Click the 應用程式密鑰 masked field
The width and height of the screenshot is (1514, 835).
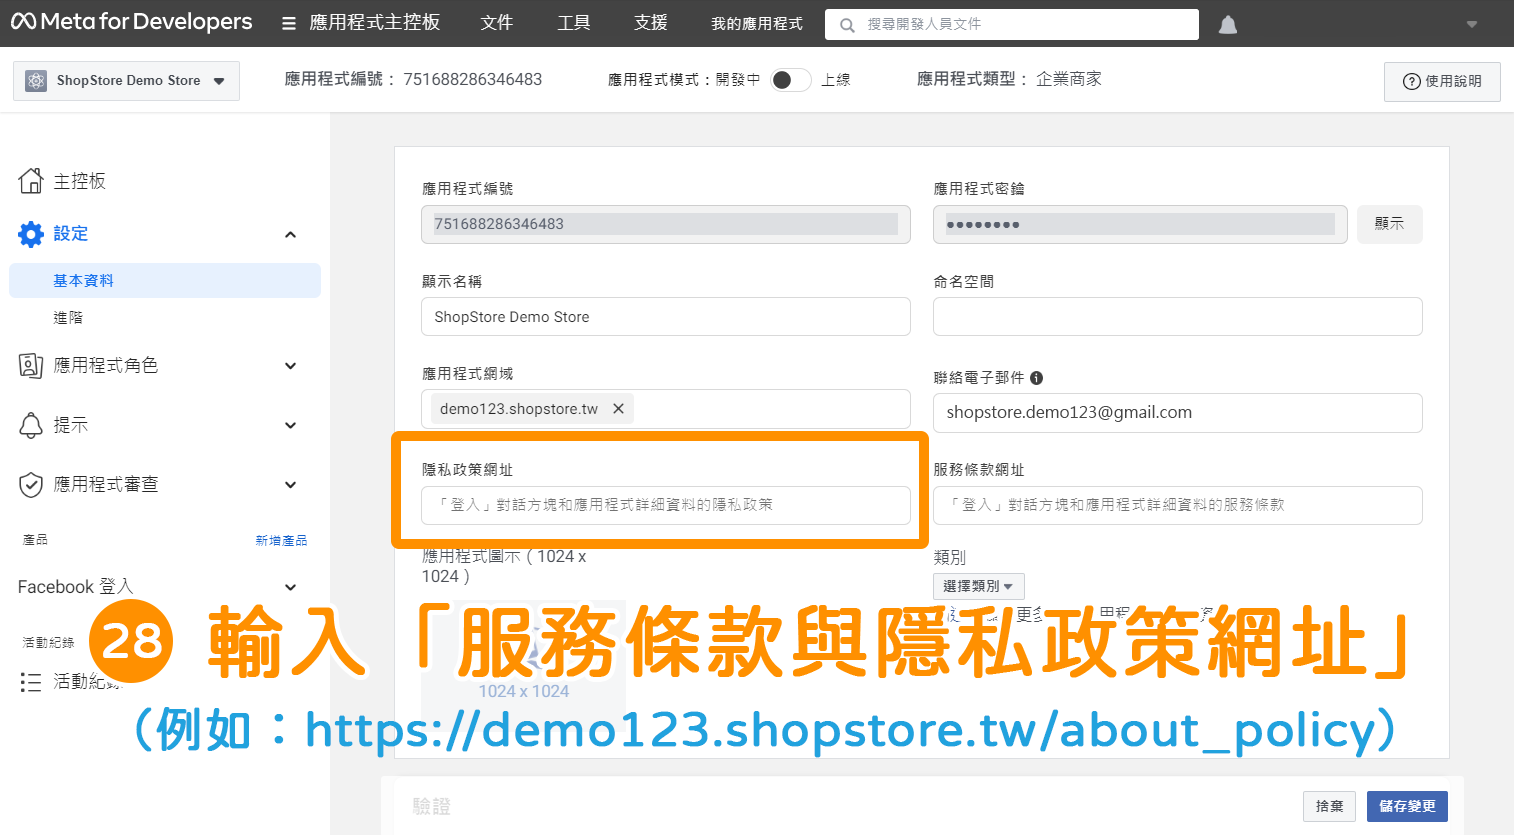click(x=1140, y=224)
